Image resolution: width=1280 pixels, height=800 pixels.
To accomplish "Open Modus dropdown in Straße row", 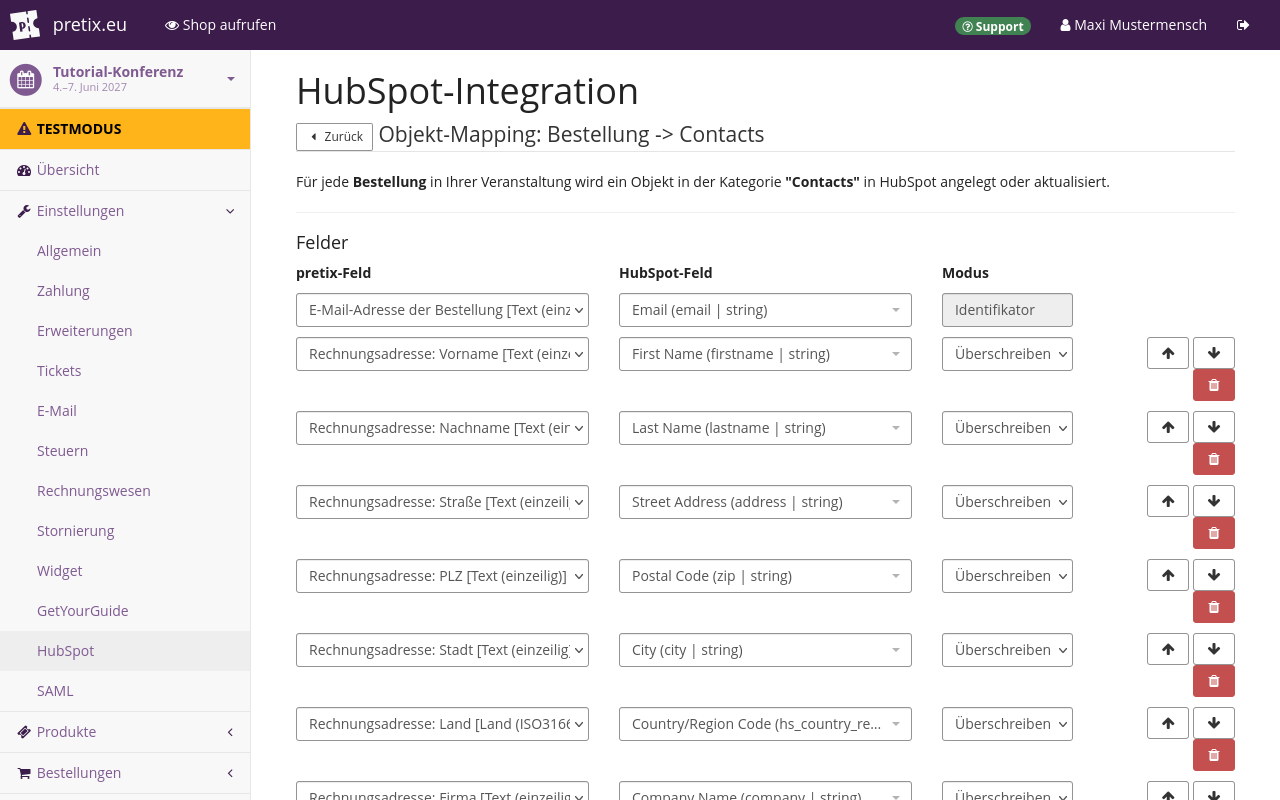I will tap(1007, 502).
